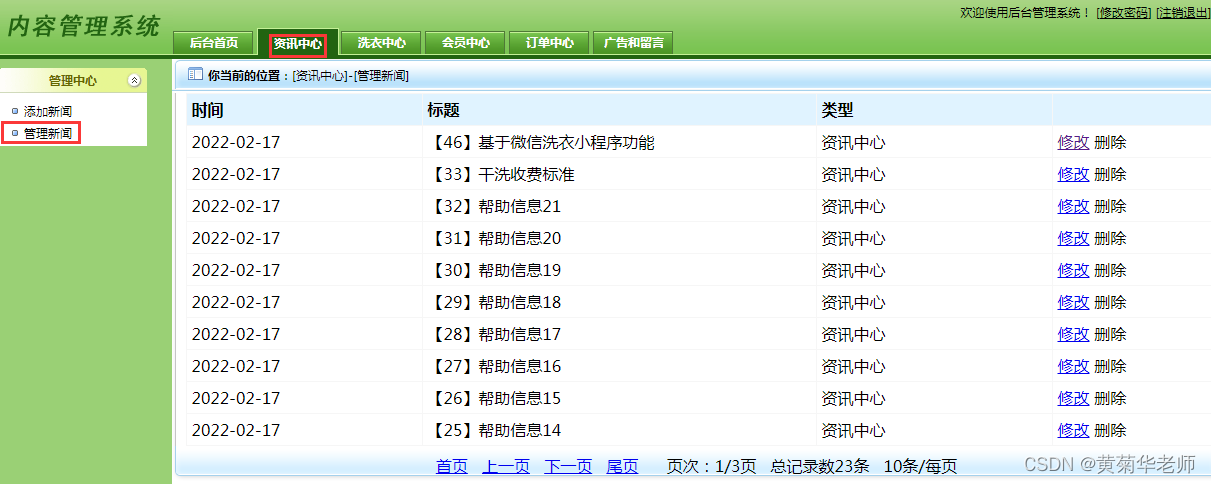Jump to 尾页 in pagination

(622, 466)
